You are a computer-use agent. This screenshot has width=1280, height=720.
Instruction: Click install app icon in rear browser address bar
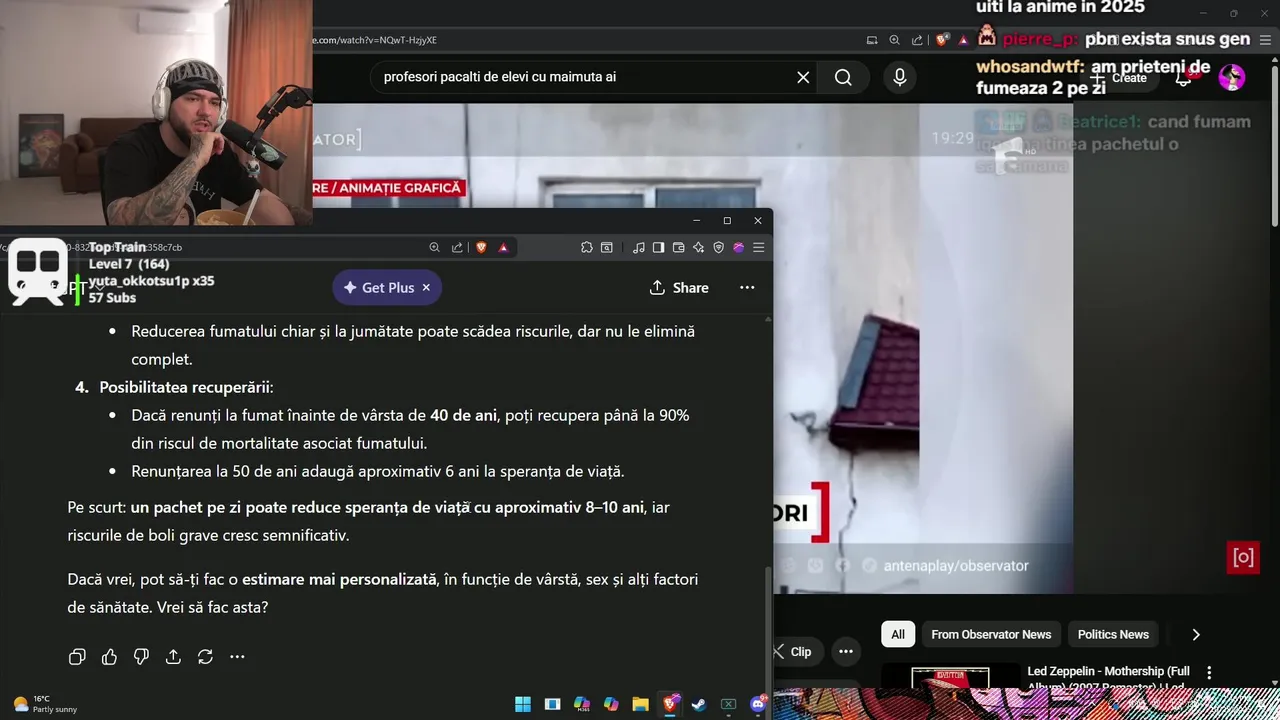[x=872, y=40]
